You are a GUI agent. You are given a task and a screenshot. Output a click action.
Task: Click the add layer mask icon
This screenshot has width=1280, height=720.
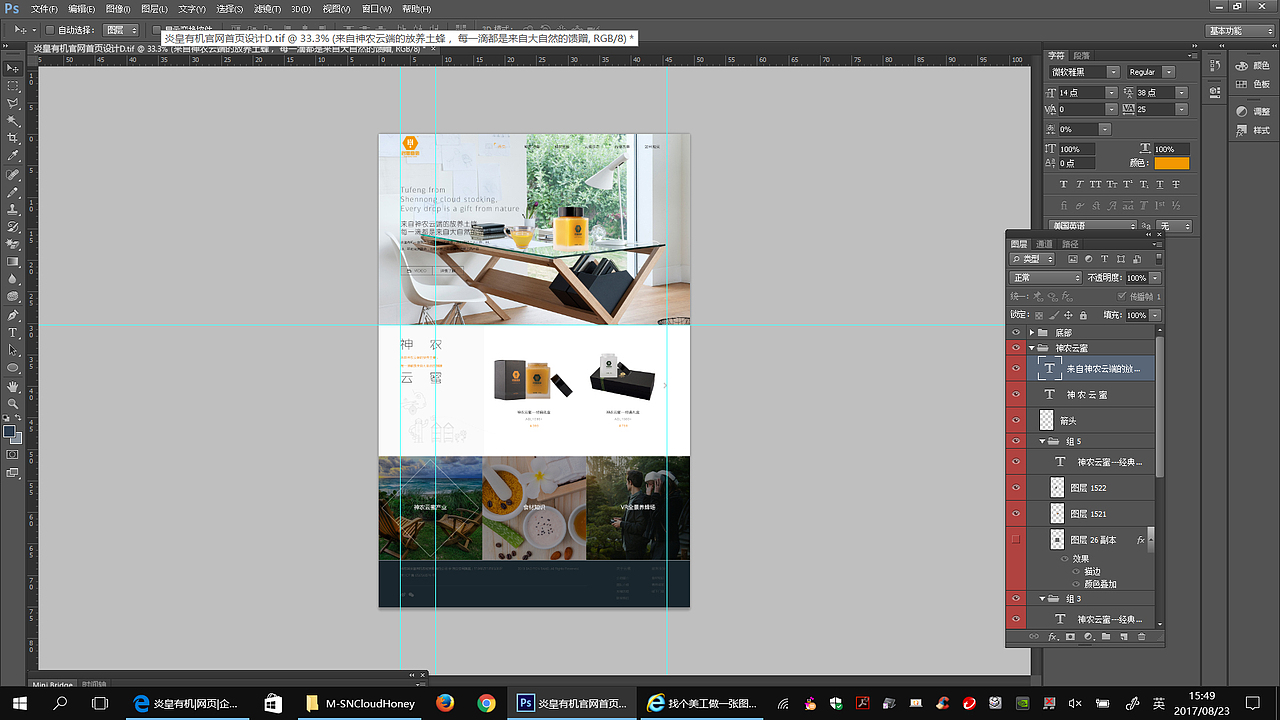[1070, 636]
